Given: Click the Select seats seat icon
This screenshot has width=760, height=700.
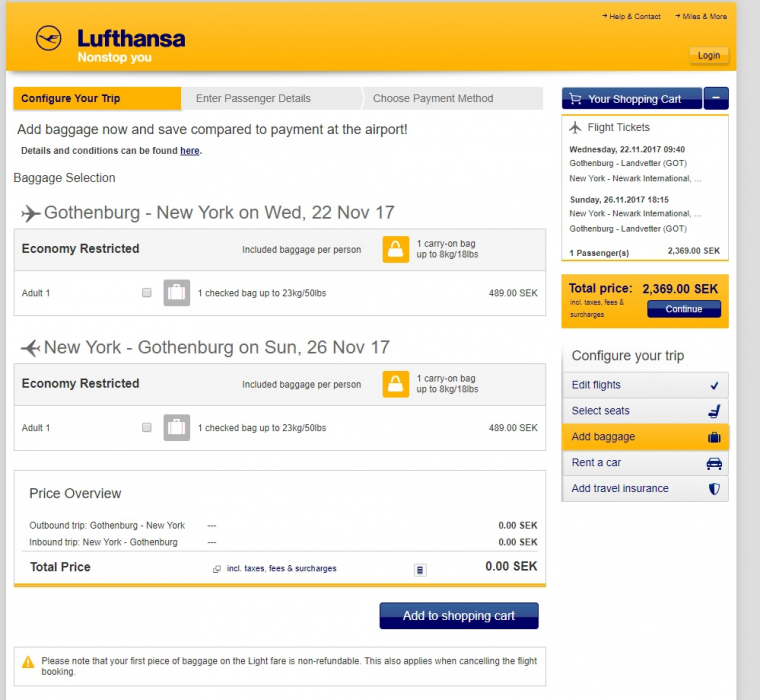Looking at the screenshot, I should [x=714, y=411].
